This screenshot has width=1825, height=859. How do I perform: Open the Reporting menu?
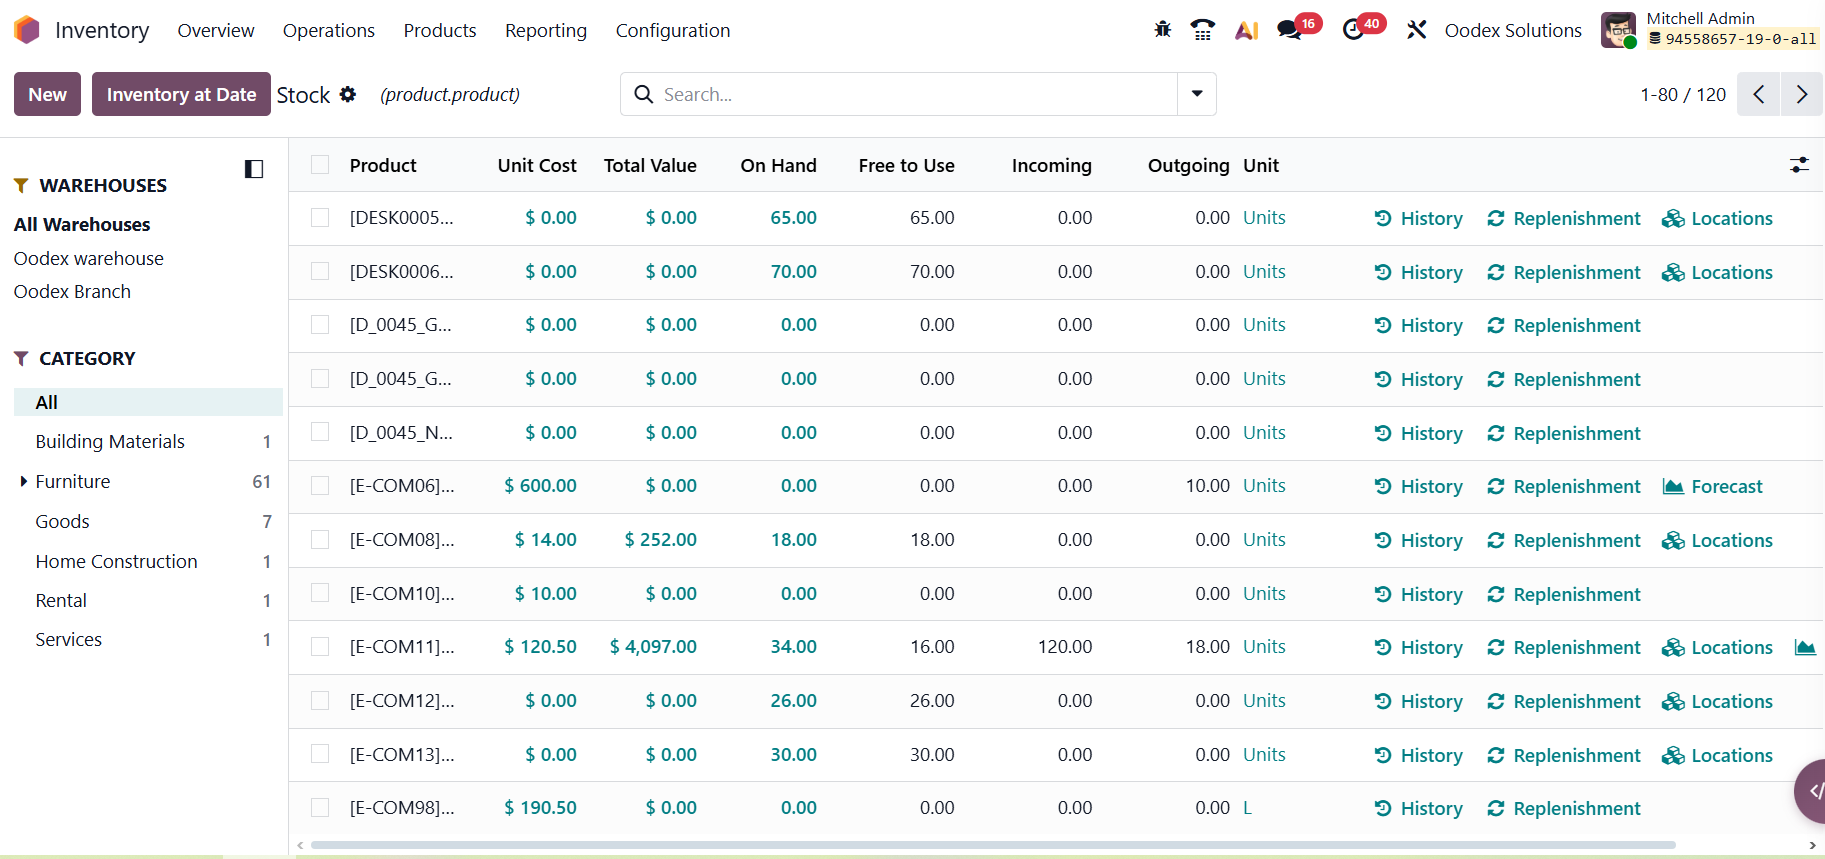[x=545, y=30]
